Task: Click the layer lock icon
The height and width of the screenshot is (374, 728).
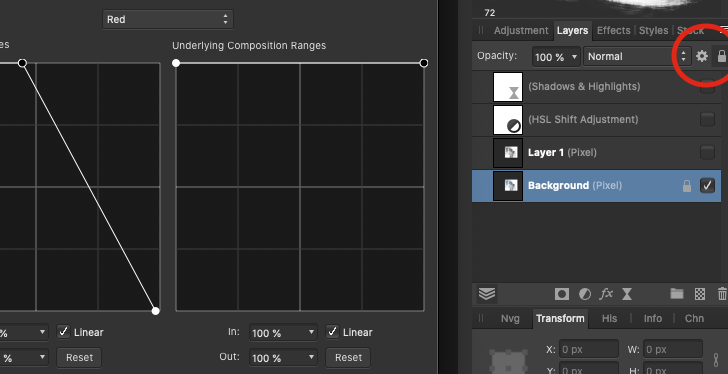Action: click(x=721, y=57)
